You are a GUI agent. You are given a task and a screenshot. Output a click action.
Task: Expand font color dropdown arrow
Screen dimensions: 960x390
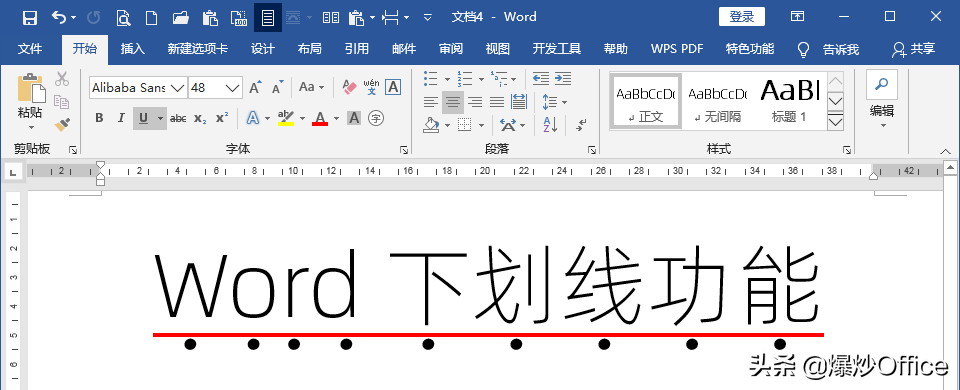tap(337, 118)
